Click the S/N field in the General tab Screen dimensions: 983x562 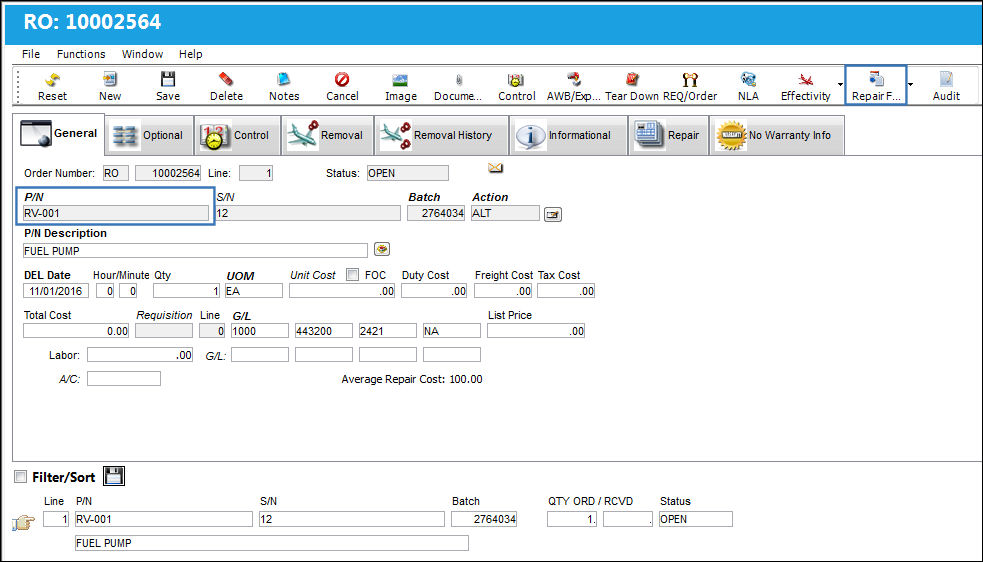(307, 213)
